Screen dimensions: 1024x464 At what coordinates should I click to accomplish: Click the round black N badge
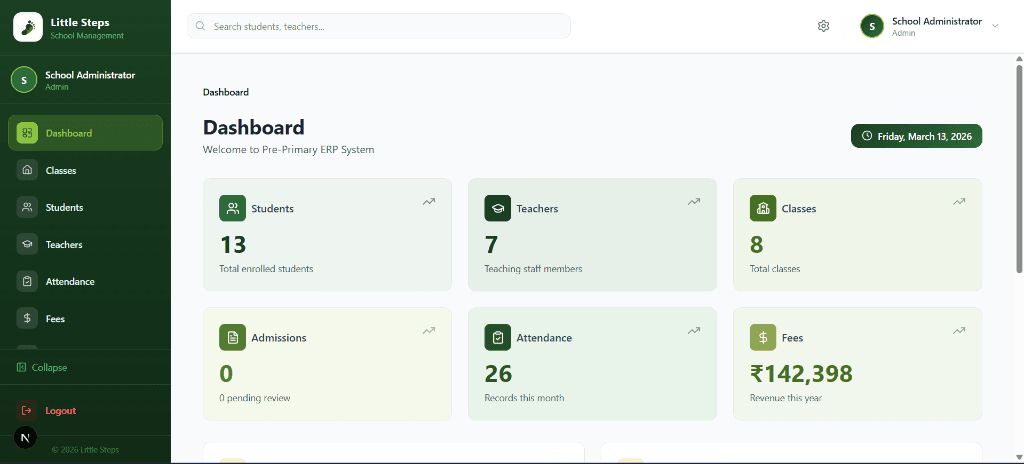pos(25,438)
